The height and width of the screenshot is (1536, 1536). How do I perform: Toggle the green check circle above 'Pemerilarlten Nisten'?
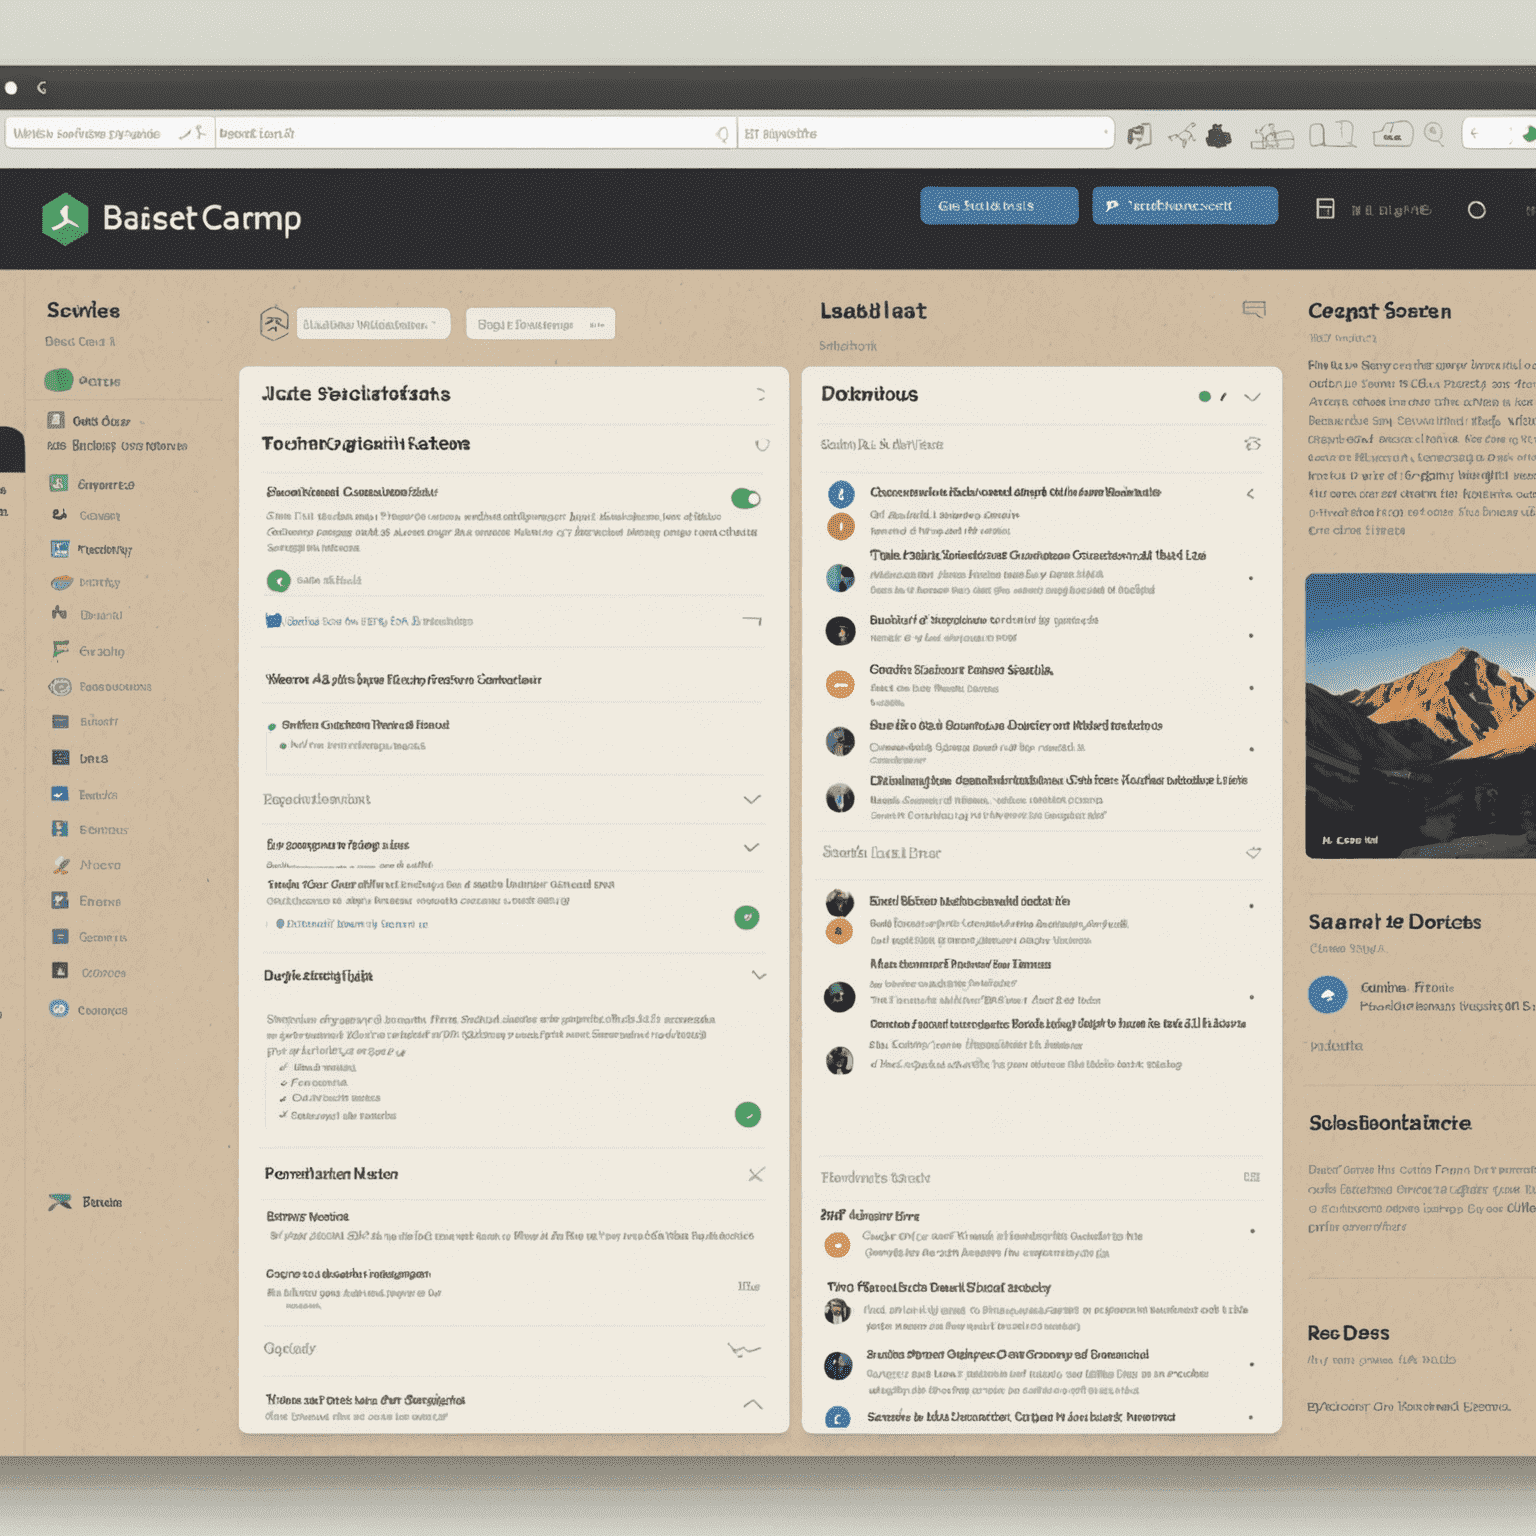coord(748,1114)
